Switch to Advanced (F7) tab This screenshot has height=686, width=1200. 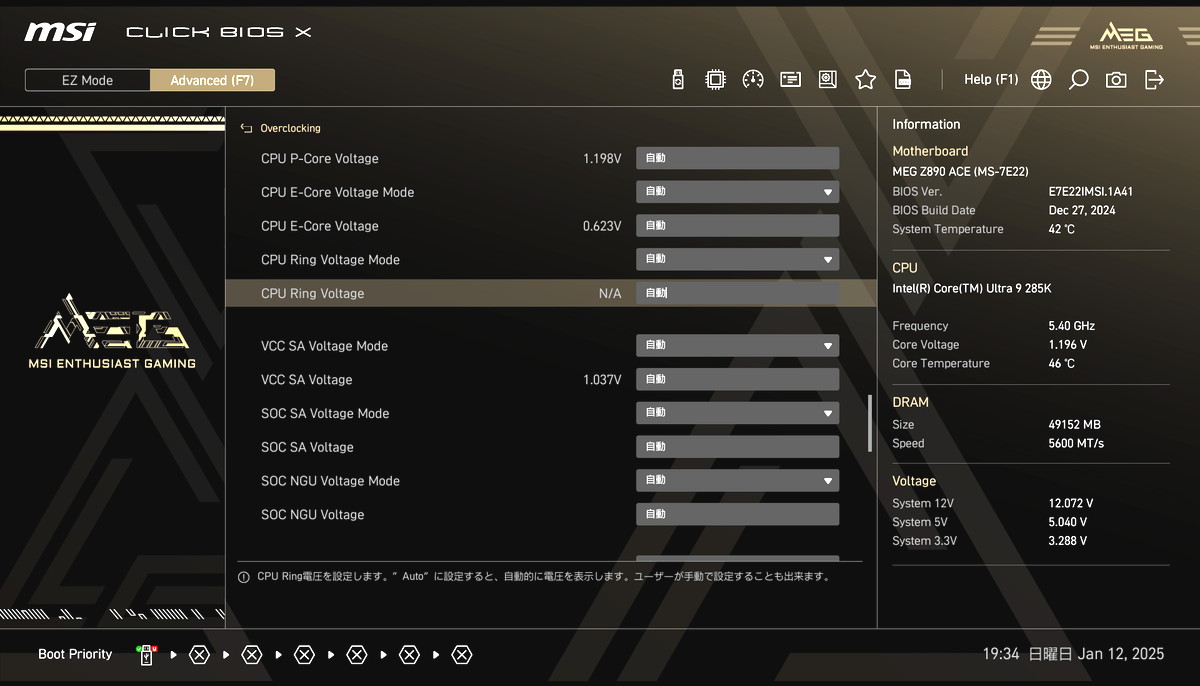[x=212, y=80]
